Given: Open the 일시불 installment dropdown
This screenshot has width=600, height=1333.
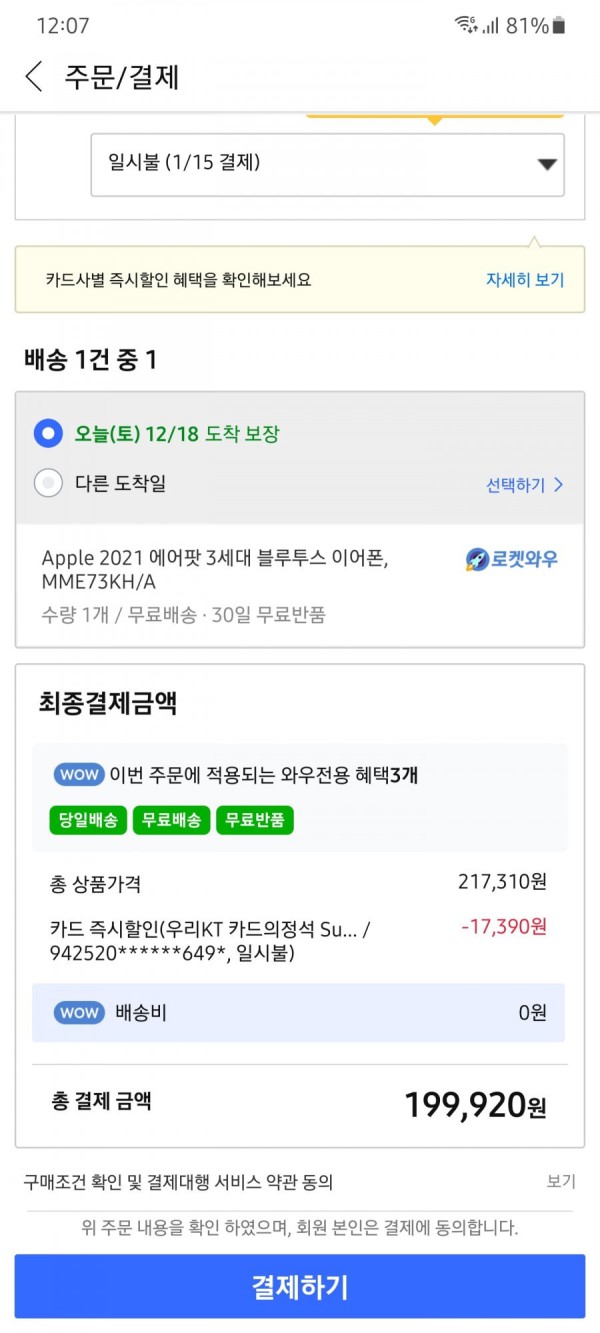Looking at the screenshot, I should tap(328, 164).
